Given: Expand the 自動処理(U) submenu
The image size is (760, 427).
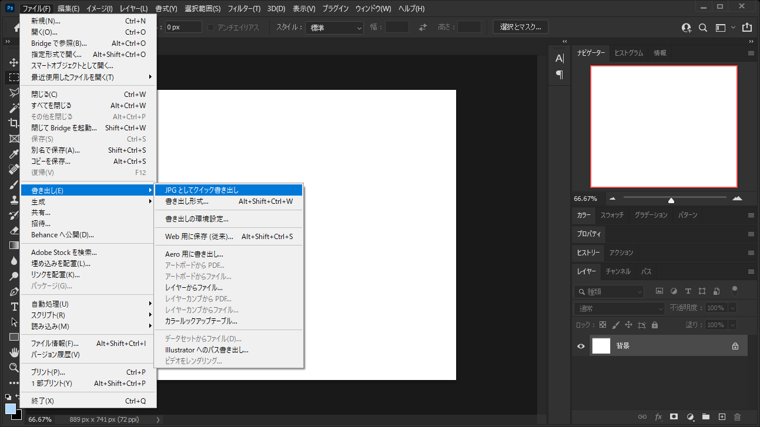Looking at the screenshot, I should (88, 304).
